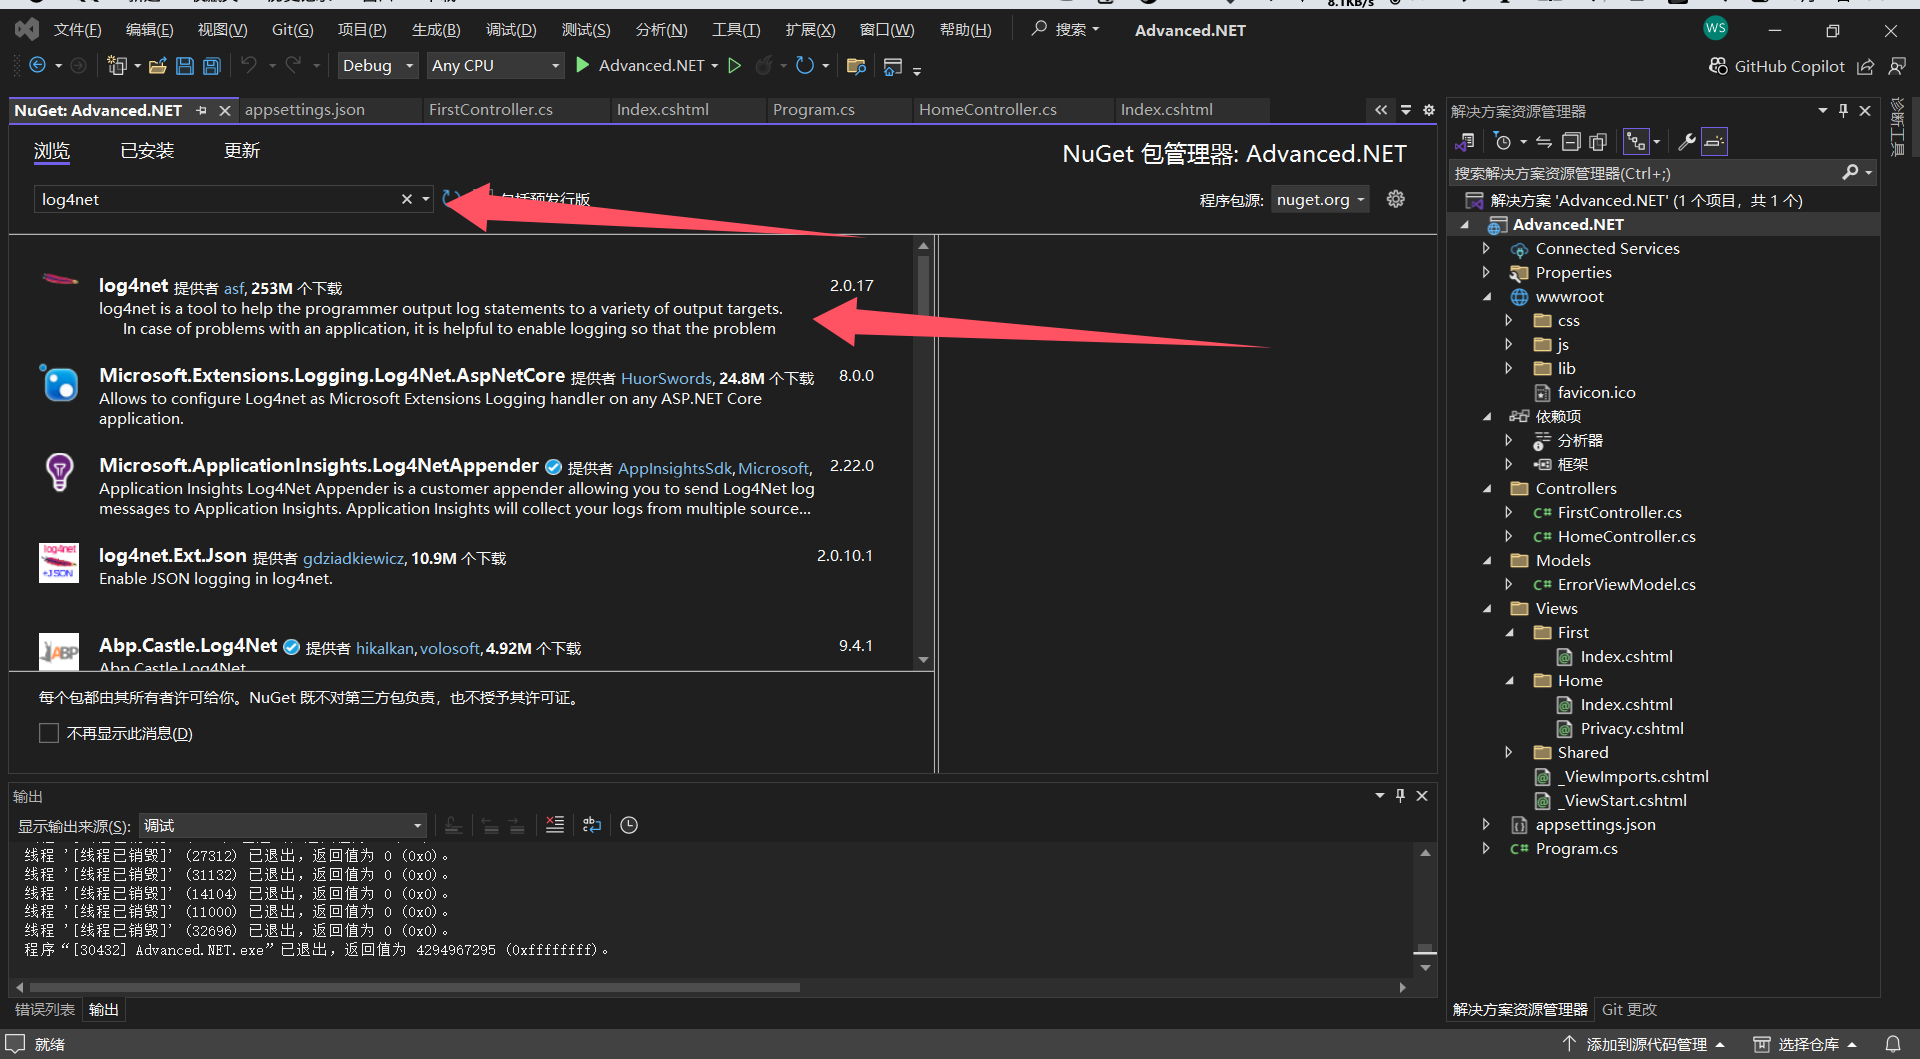The width and height of the screenshot is (1920, 1059).
Task: Switch to the 已安装 NuGet tab
Action: click(x=147, y=150)
